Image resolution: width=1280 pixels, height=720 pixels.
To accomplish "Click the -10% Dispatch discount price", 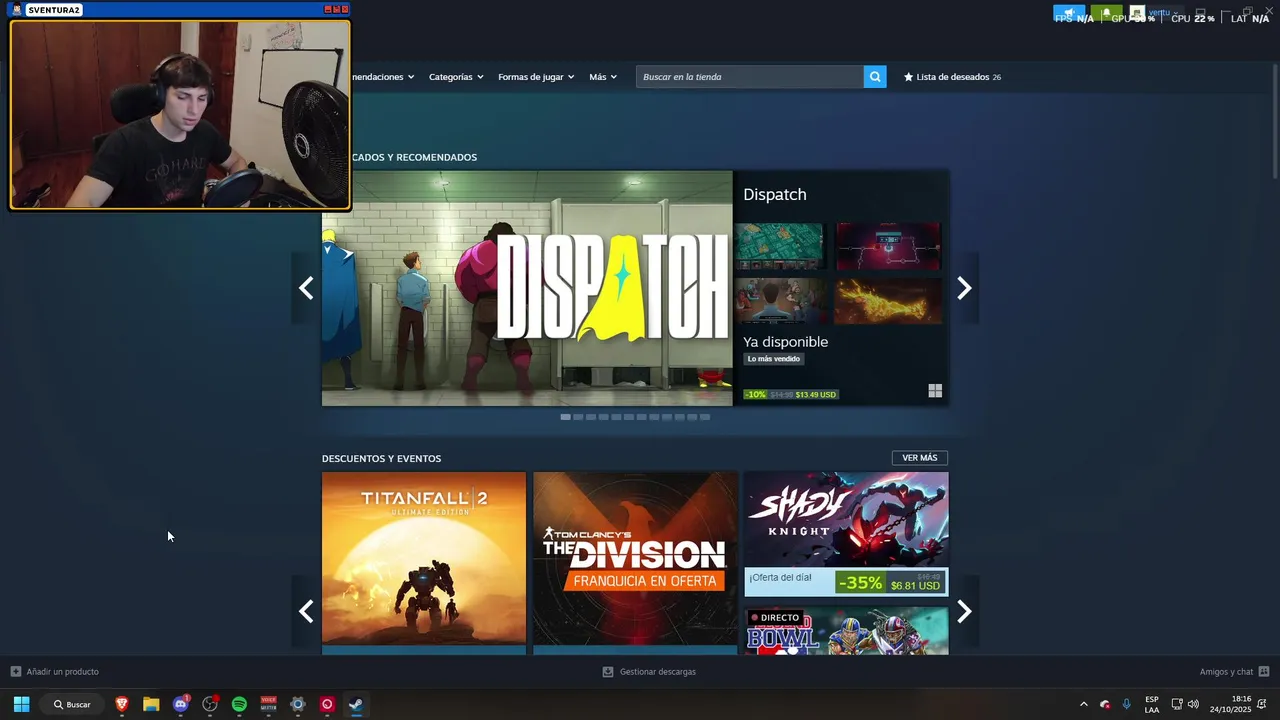I will [x=790, y=394].
